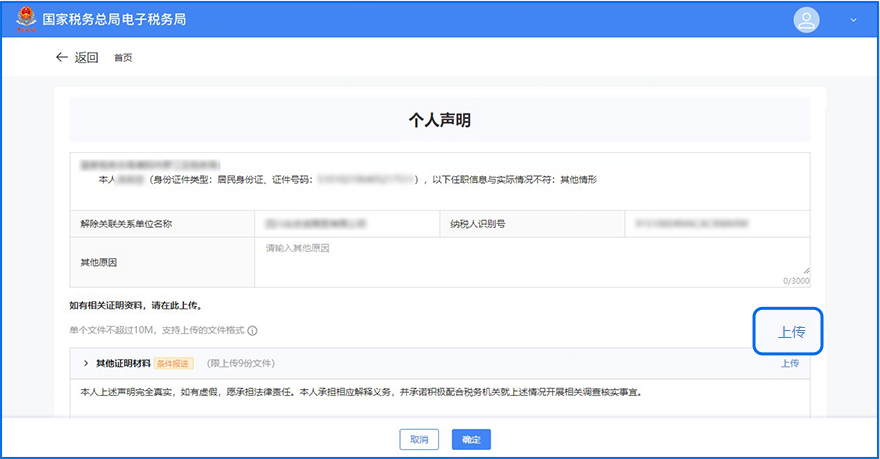The height and width of the screenshot is (459, 880).
Task: Click the 条件报送 orange tag
Action: tap(174, 363)
